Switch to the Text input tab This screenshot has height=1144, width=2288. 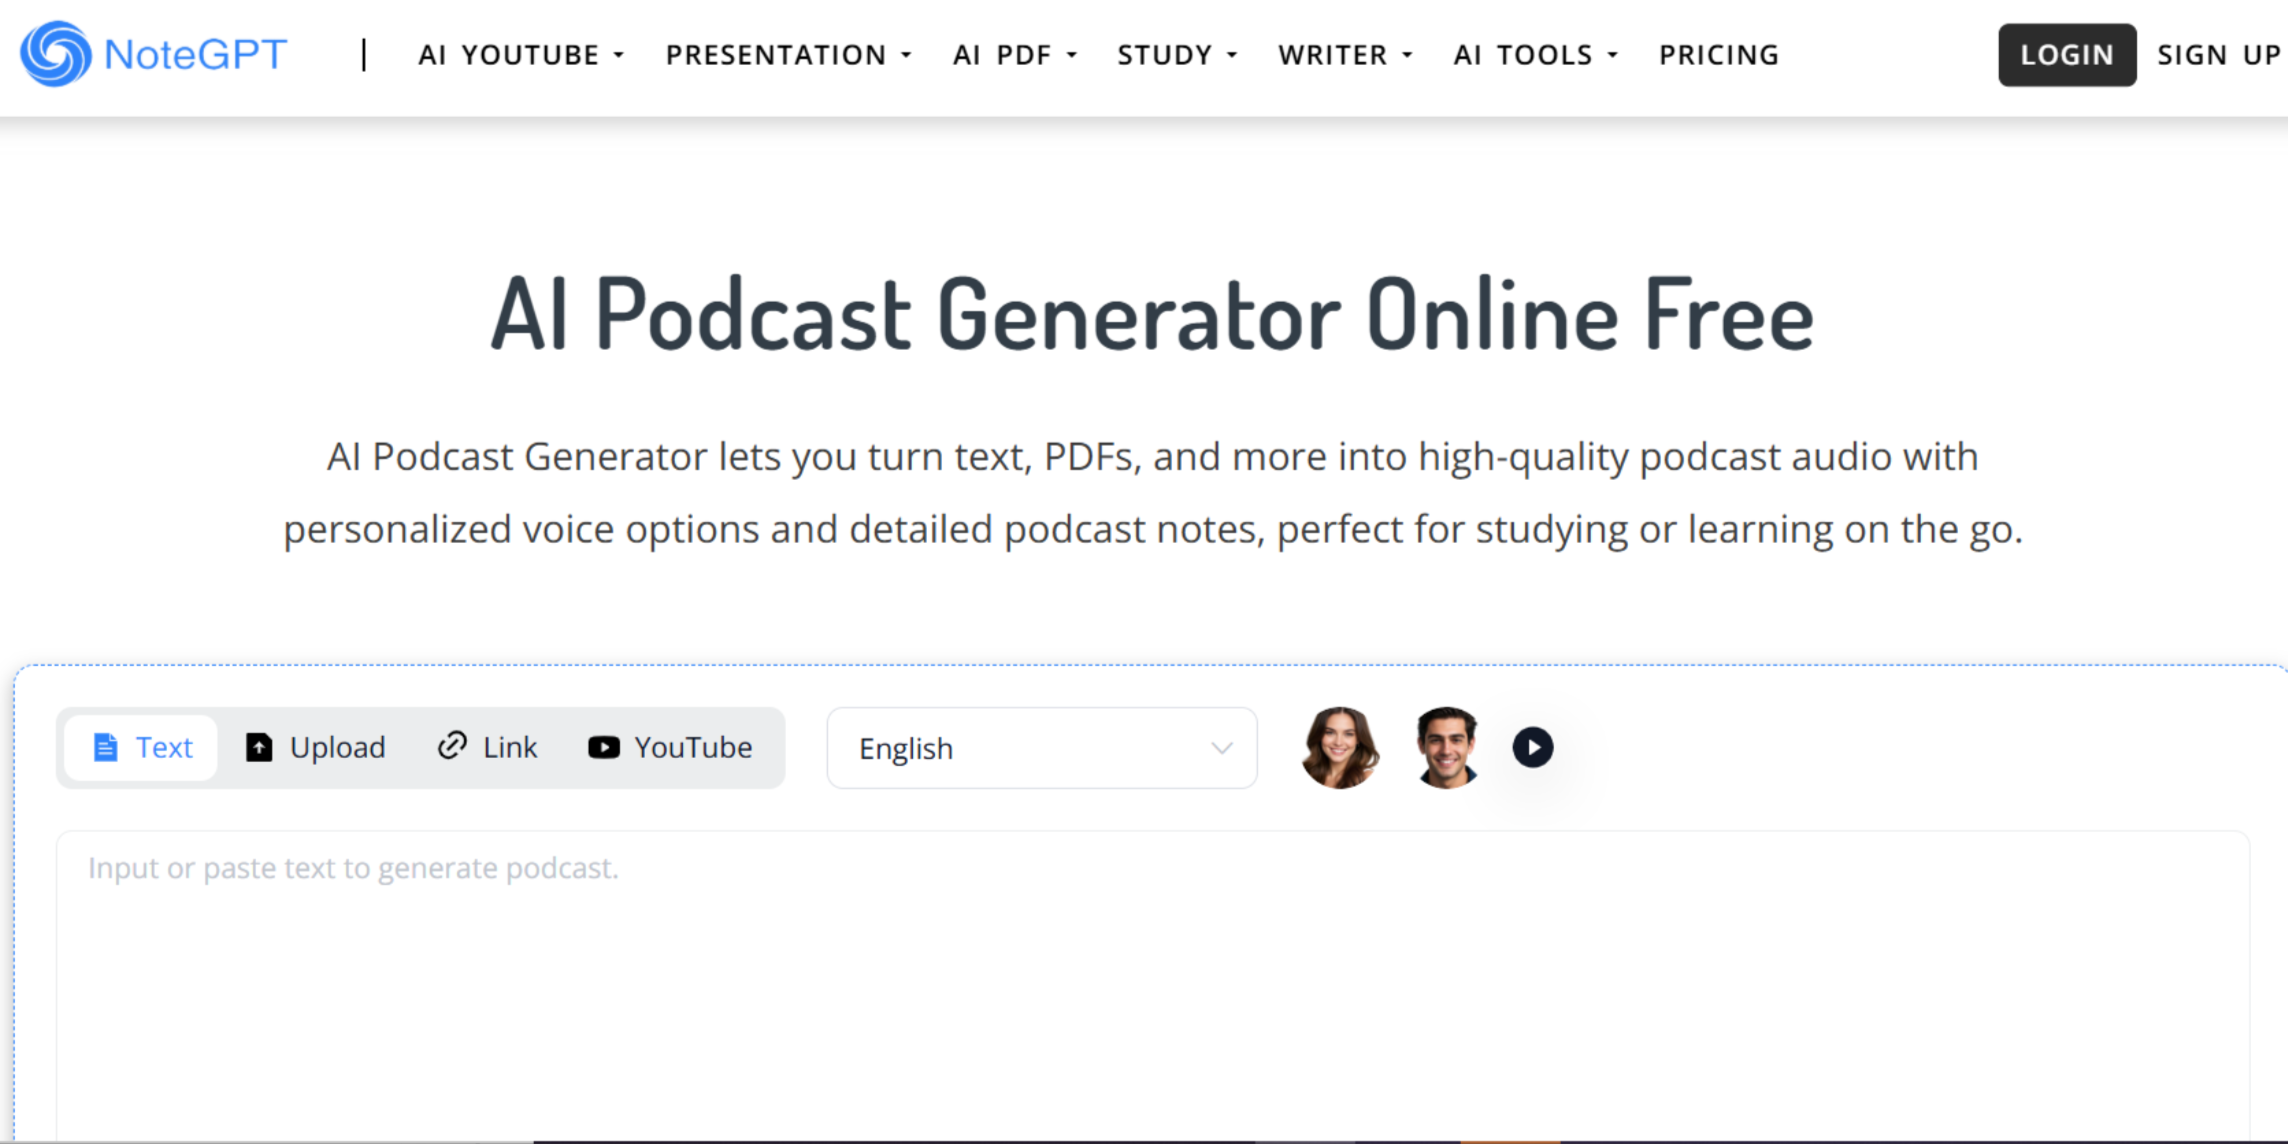tap(142, 747)
